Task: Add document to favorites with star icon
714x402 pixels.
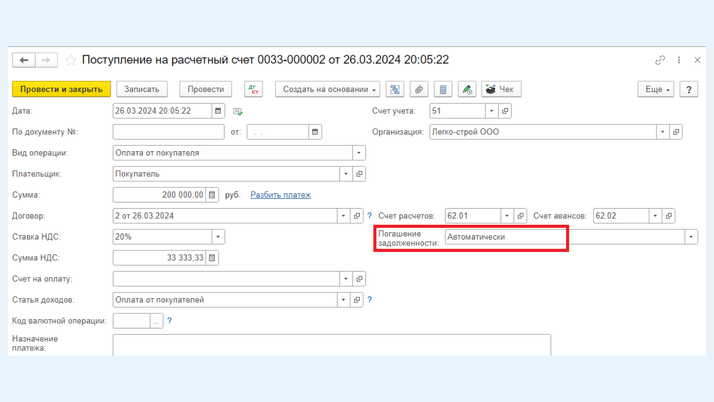Action: (70, 60)
